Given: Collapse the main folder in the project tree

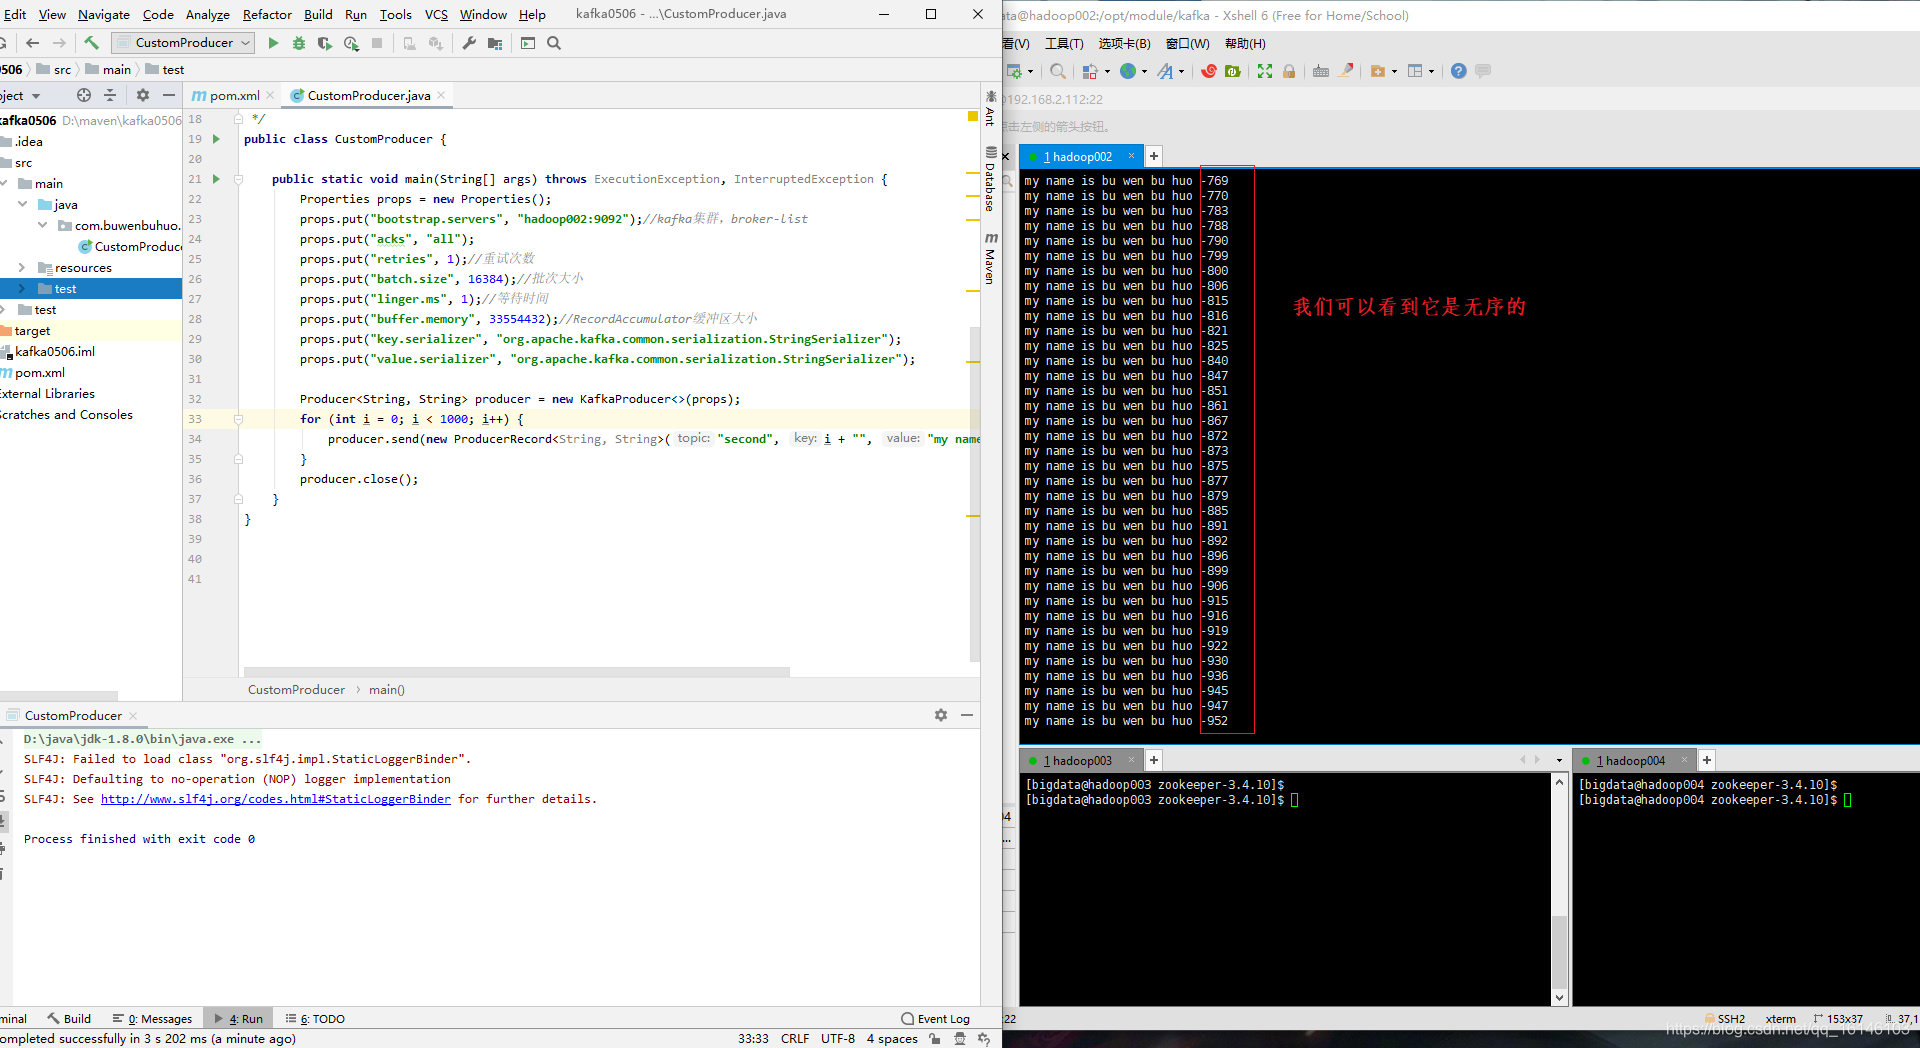Looking at the screenshot, I should click(x=5, y=183).
